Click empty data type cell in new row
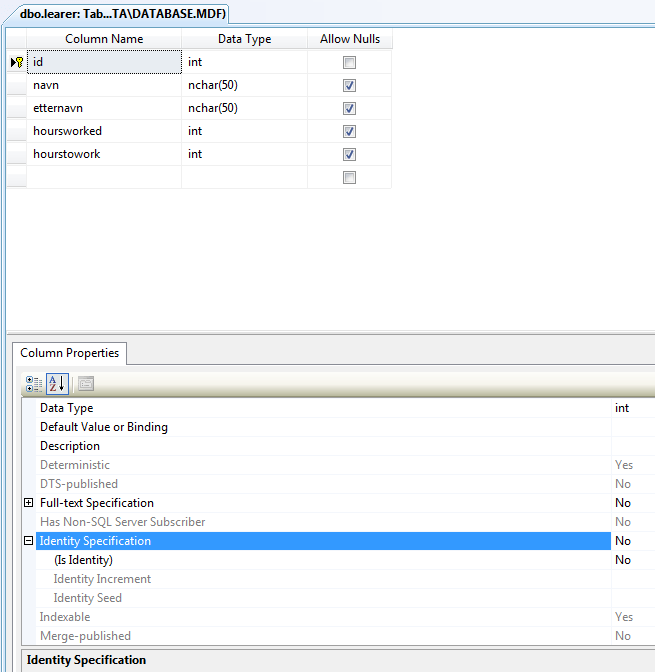The width and height of the screenshot is (655, 672). tap(244, 177)
